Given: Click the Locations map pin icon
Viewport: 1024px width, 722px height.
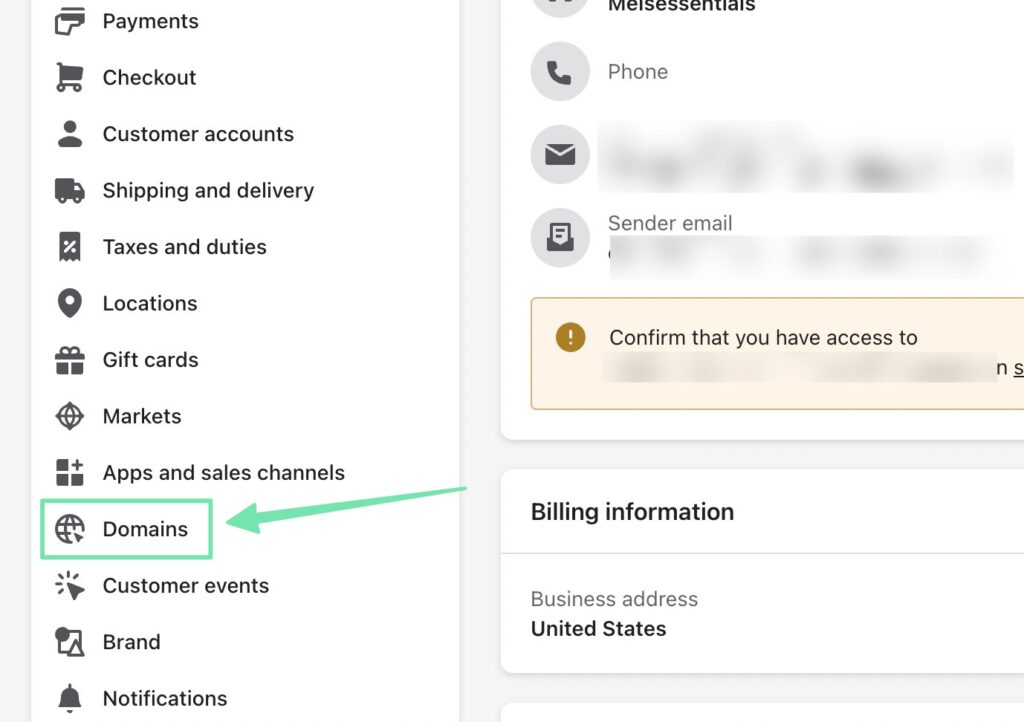Looking at the screenshot, I should [69, 303].
